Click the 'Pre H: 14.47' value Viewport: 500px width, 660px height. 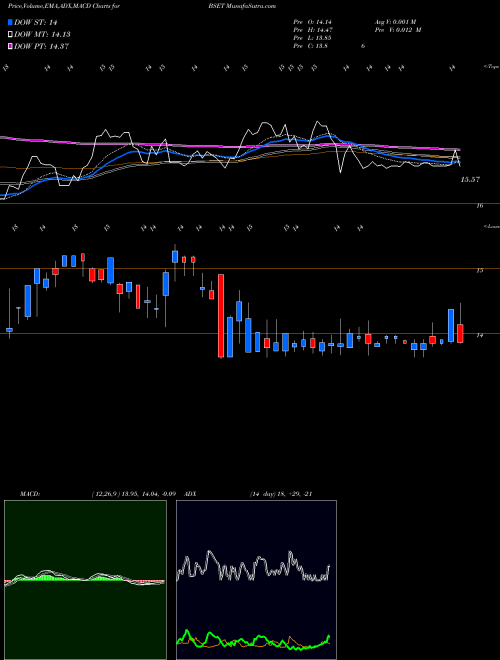click(x=312, y=30)
